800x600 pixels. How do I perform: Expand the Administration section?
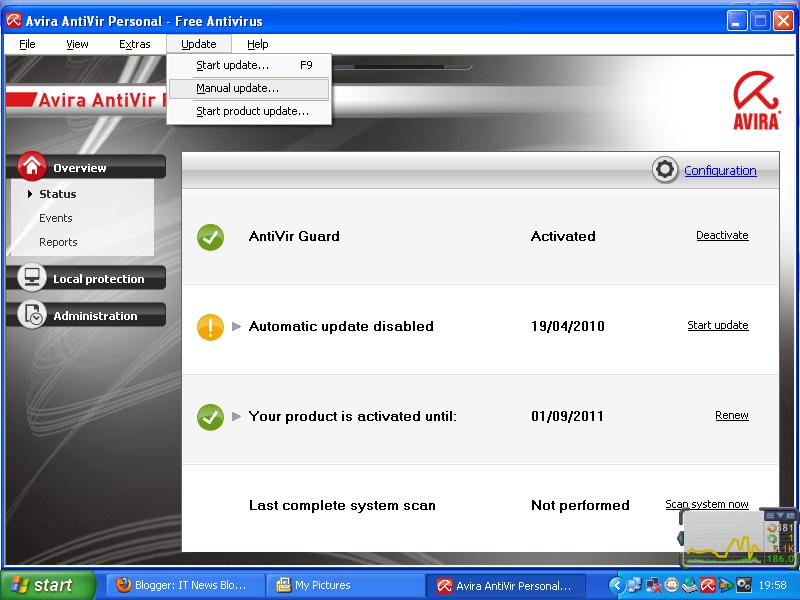86,315
